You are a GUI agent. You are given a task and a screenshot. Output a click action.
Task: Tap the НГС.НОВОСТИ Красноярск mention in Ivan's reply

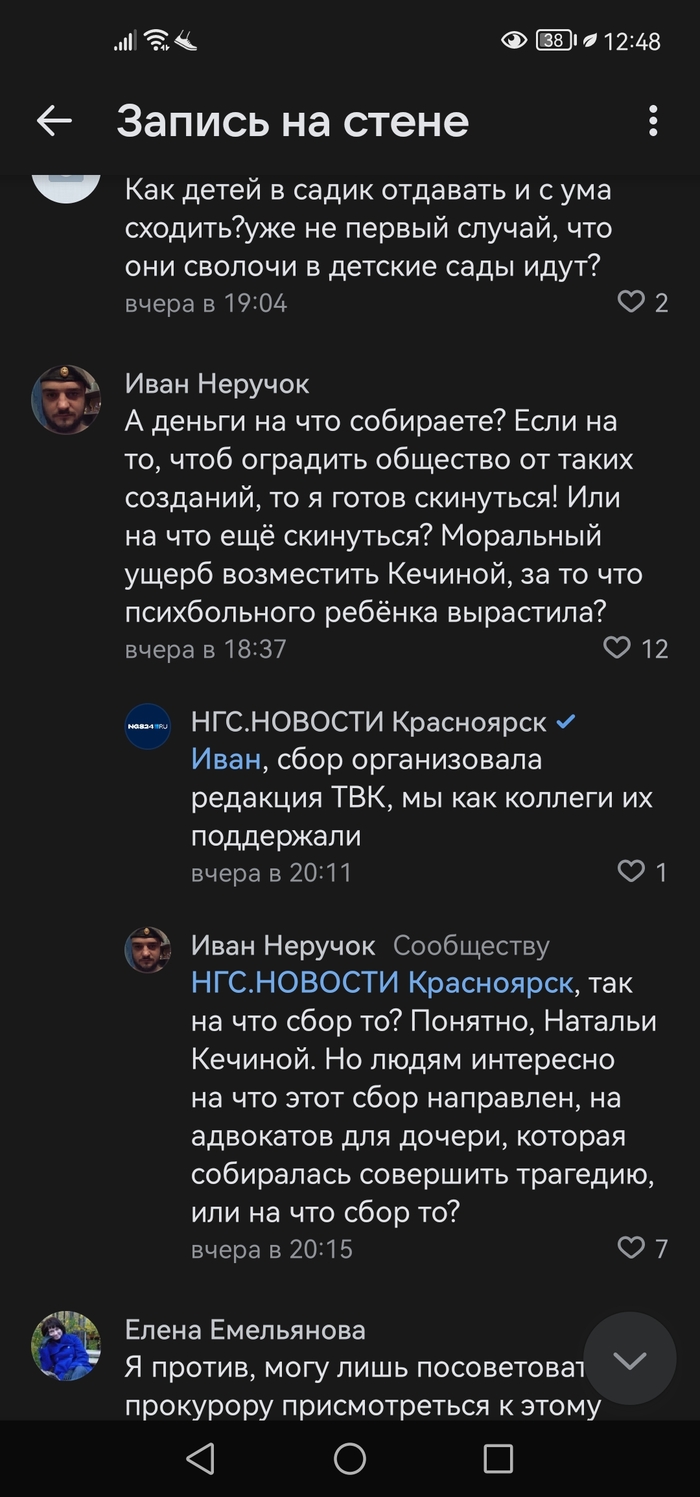tap(382, 983)
